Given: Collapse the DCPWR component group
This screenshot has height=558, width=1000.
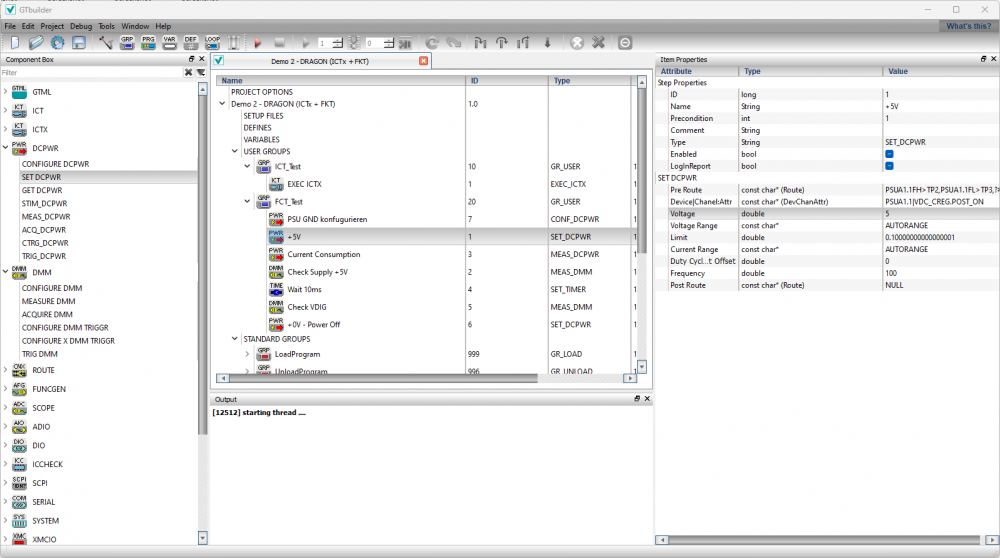Looking at the screenshot, I should pos(5,148).
